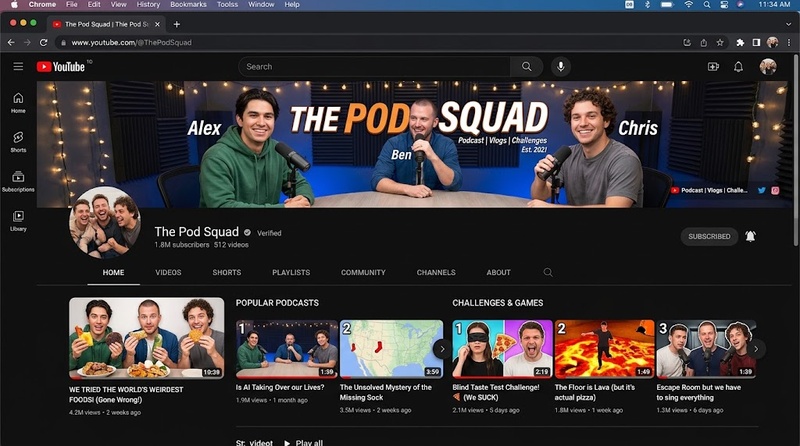The width and height of the screenshot is (800, 446).
Task: Open Escape Room singing video thumbnail
Action: click(x=706, y=349)
